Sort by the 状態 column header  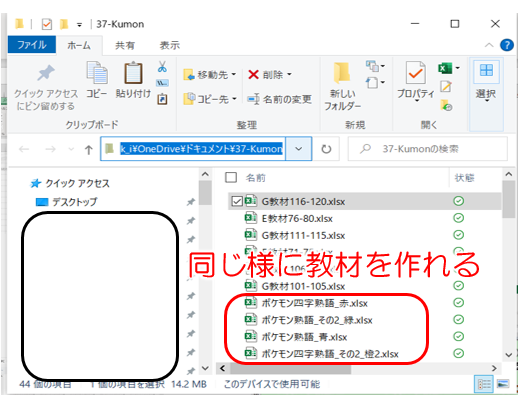coord(465,177)
